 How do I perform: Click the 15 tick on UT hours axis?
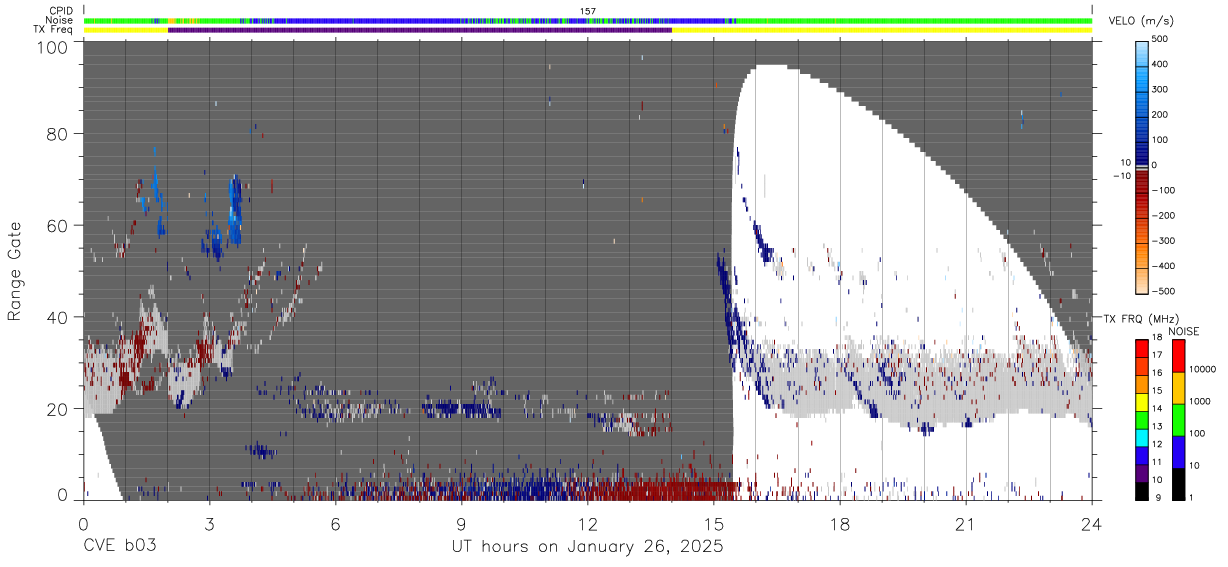tap(714, 523)
